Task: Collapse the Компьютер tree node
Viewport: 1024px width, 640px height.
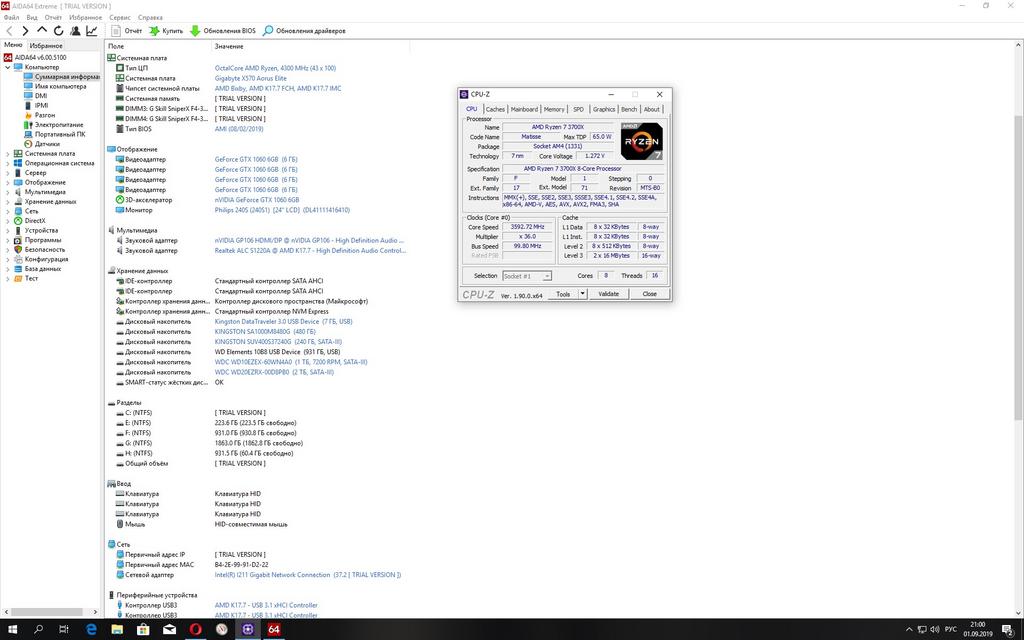Action: point(7,67)
